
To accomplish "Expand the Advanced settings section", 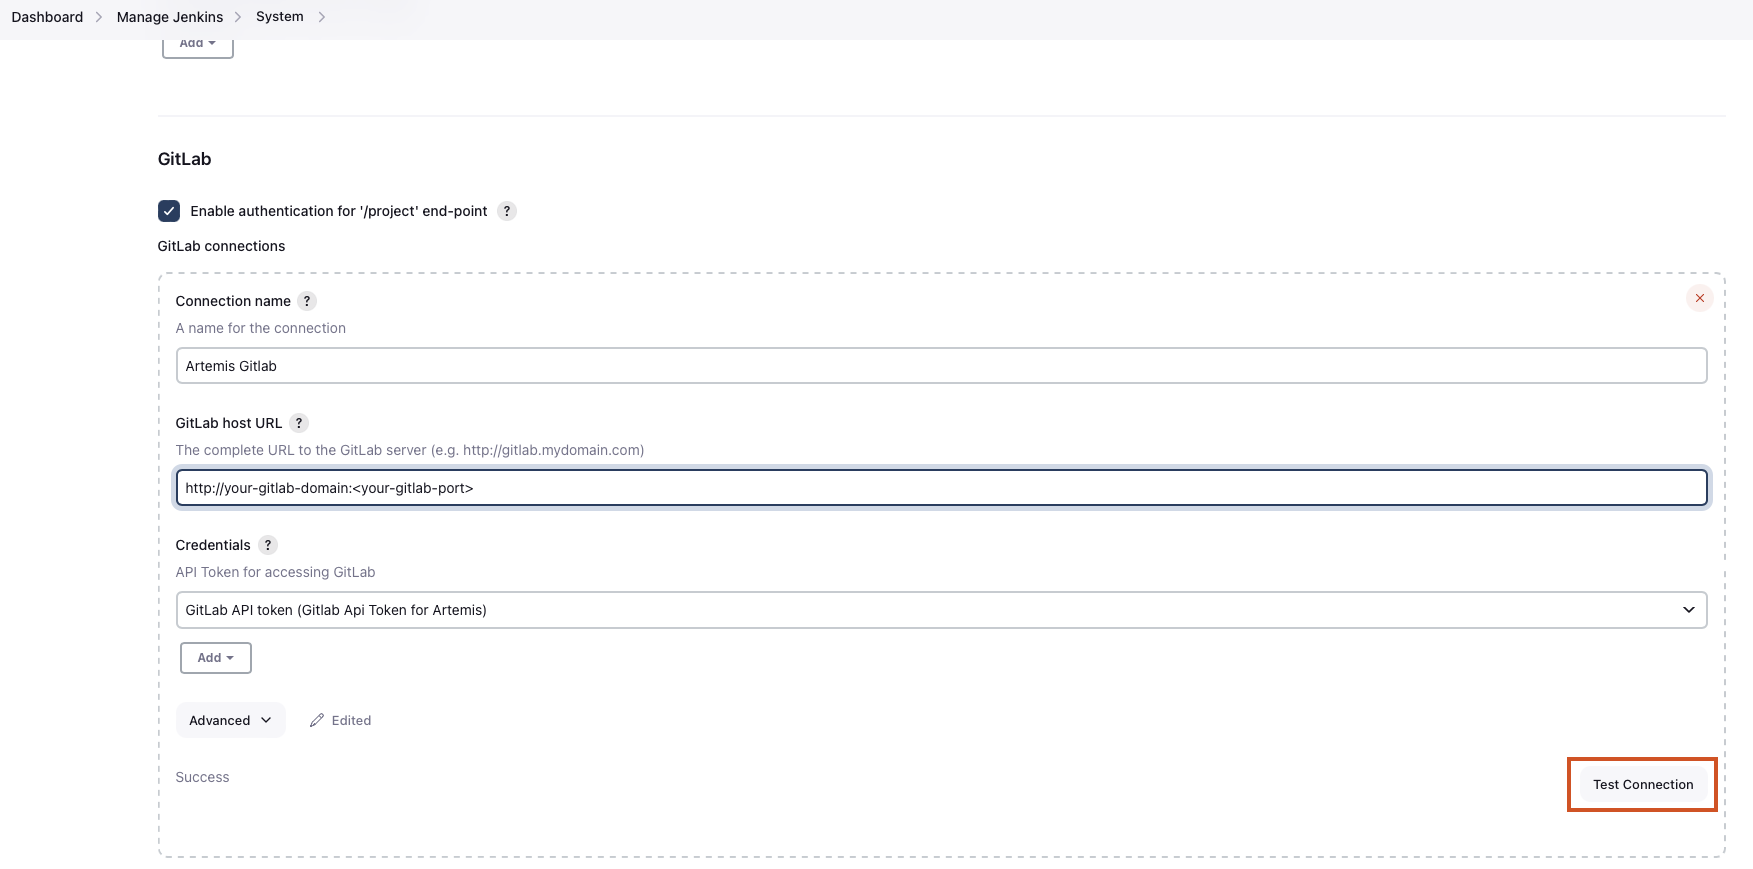I will [x=230, y=720].
